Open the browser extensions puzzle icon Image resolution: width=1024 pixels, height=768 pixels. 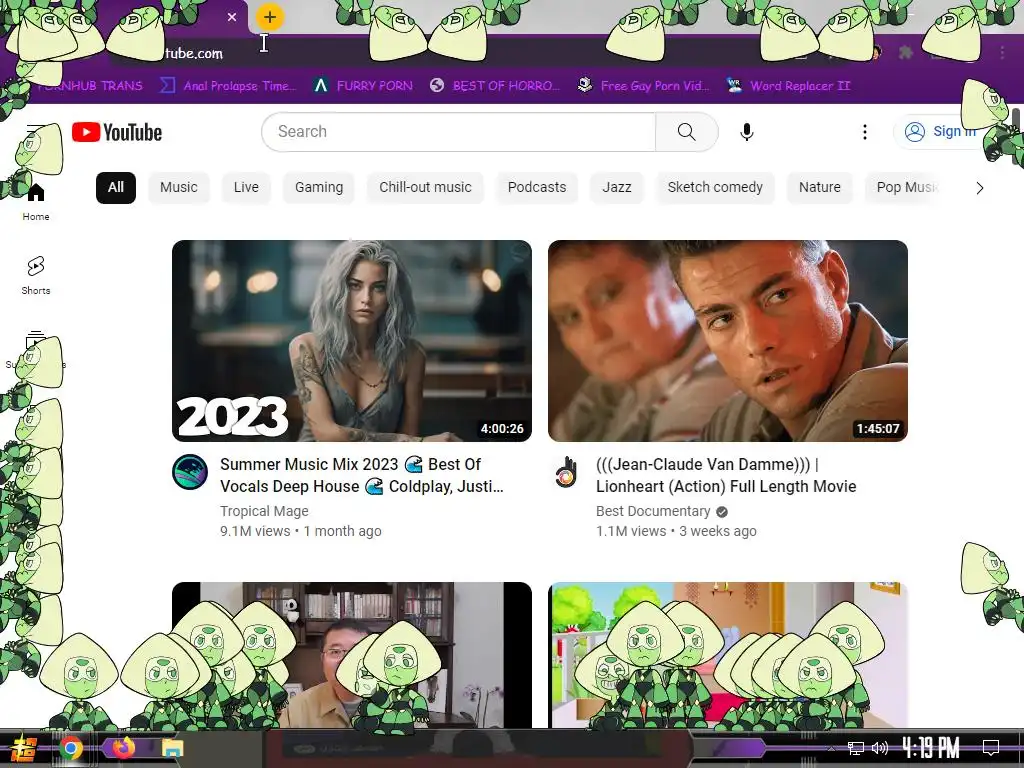click(x=905, y=52)
